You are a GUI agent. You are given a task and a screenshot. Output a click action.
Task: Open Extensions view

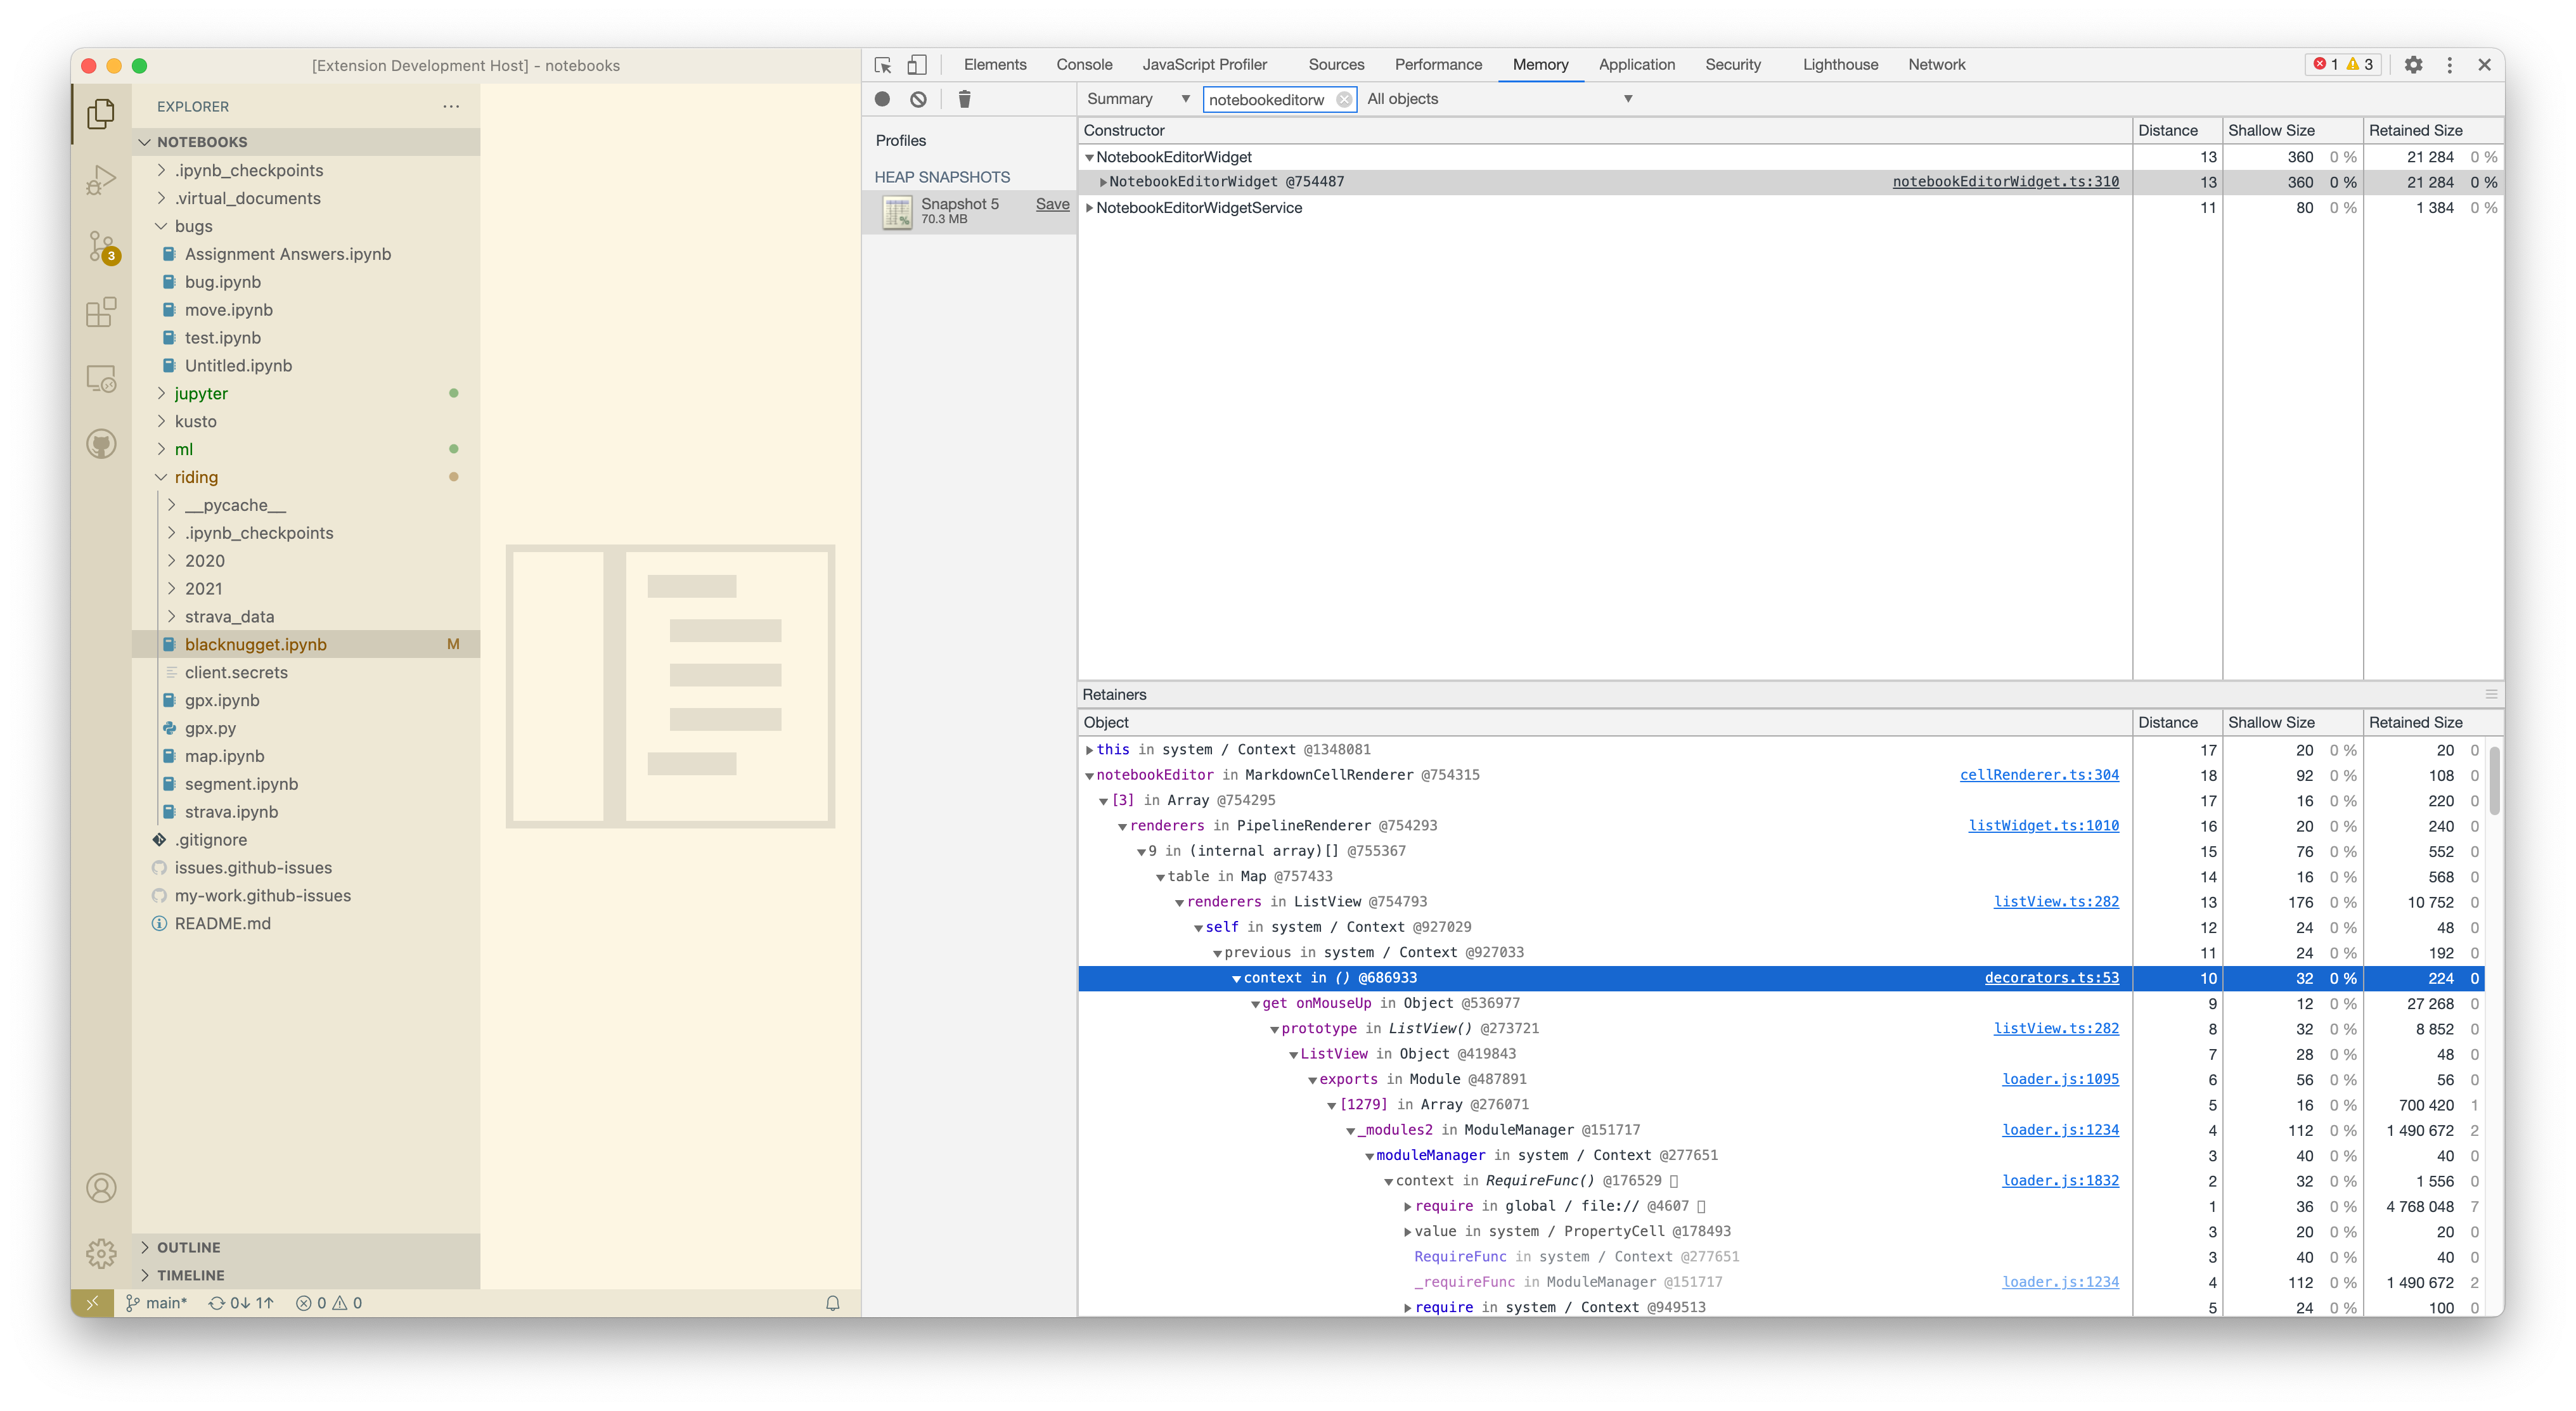click(x=101, y=313)
